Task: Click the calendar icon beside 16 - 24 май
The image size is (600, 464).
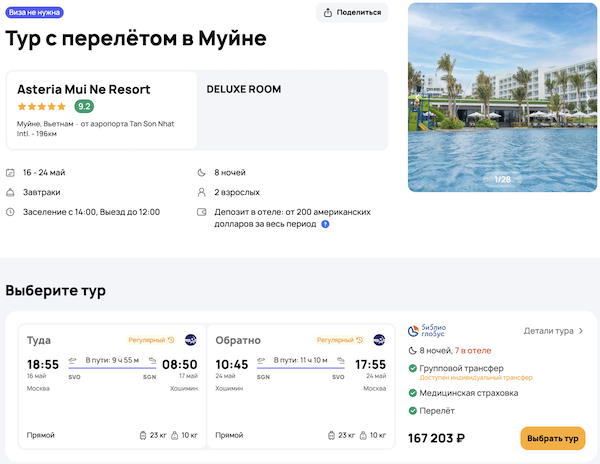Action: click(x=10, y=173)
